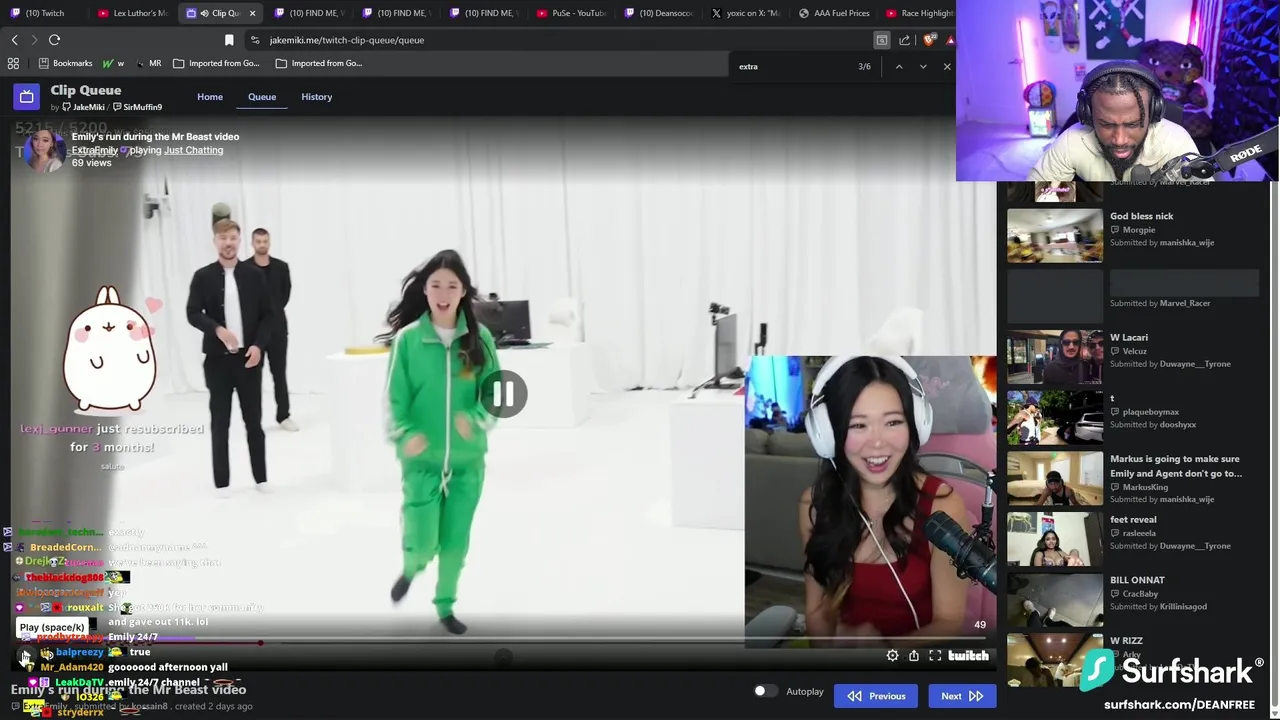The height and width of the screenshot is (720, 1280).
Task: Select the Queue tab
Action: (x=262, y=97)
